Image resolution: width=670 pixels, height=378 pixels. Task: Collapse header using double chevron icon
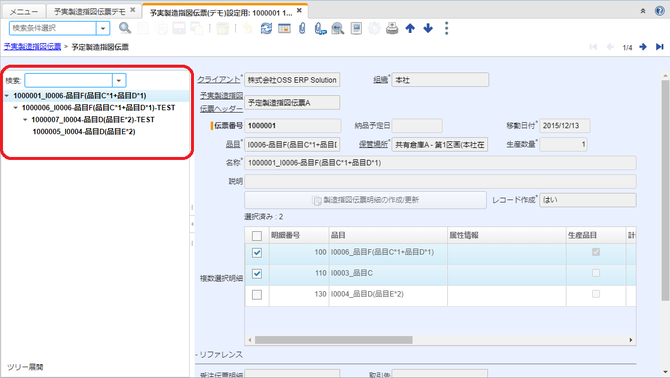(643, 11)
